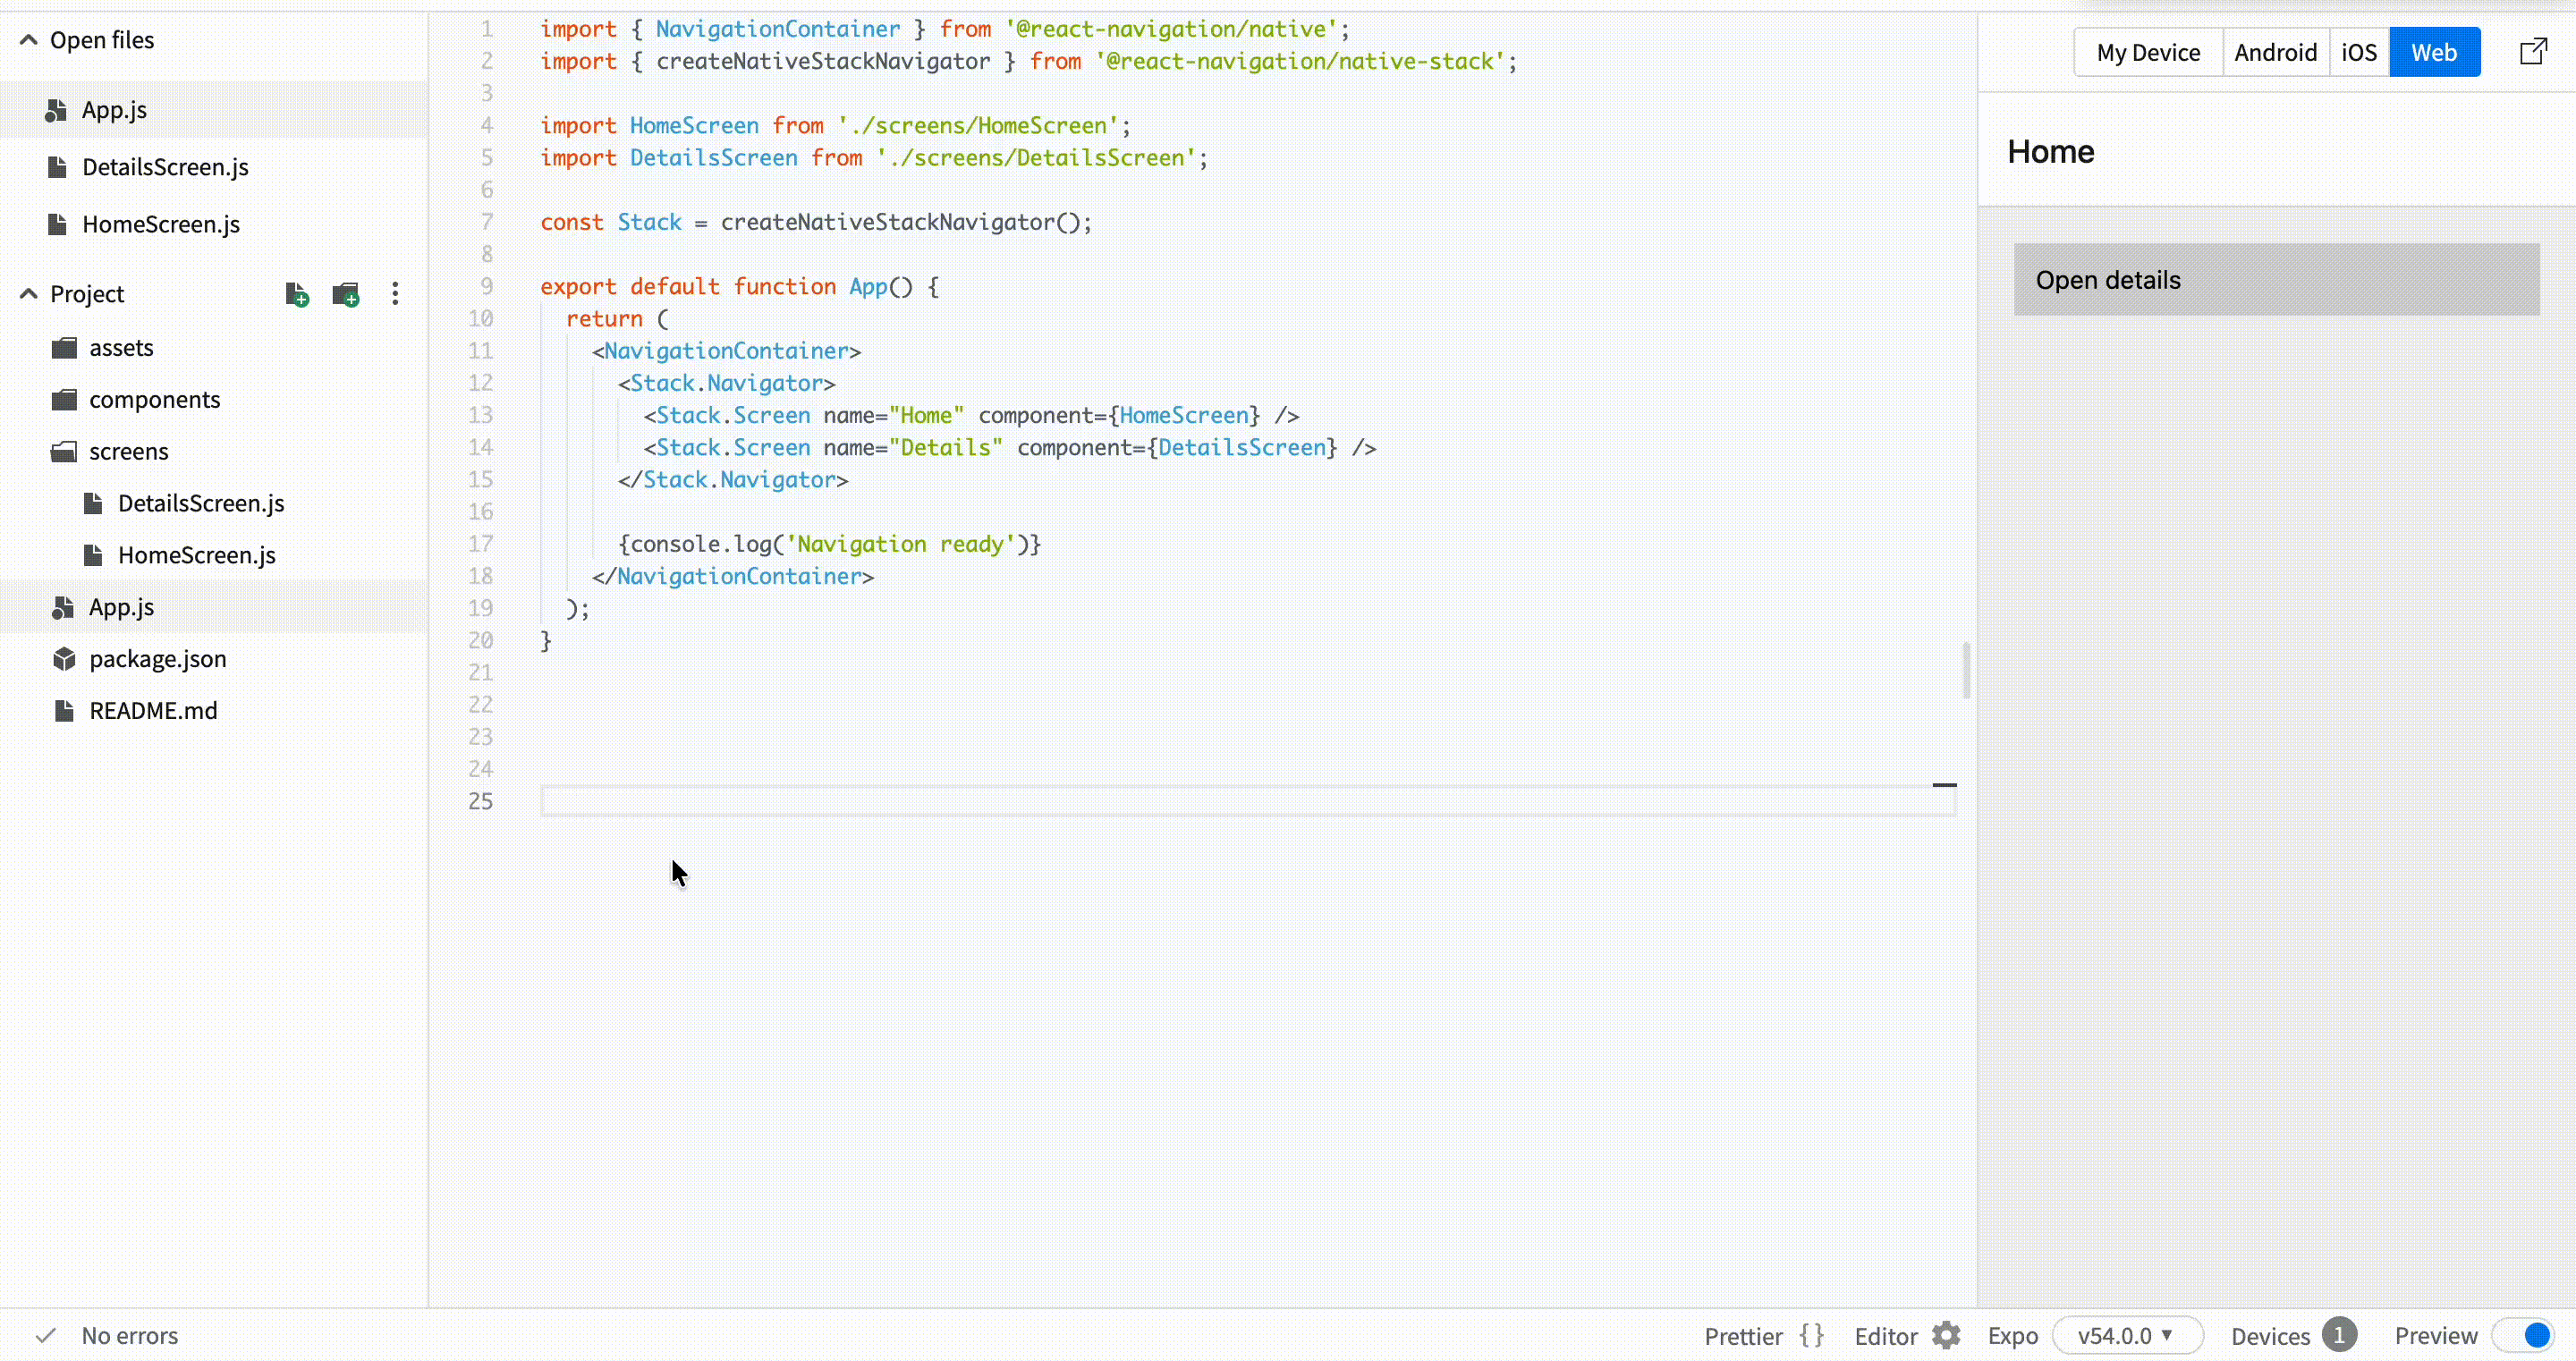Open preview in new window icon
This screenshot has width=2576, height=1361.
click(2532, 52)
